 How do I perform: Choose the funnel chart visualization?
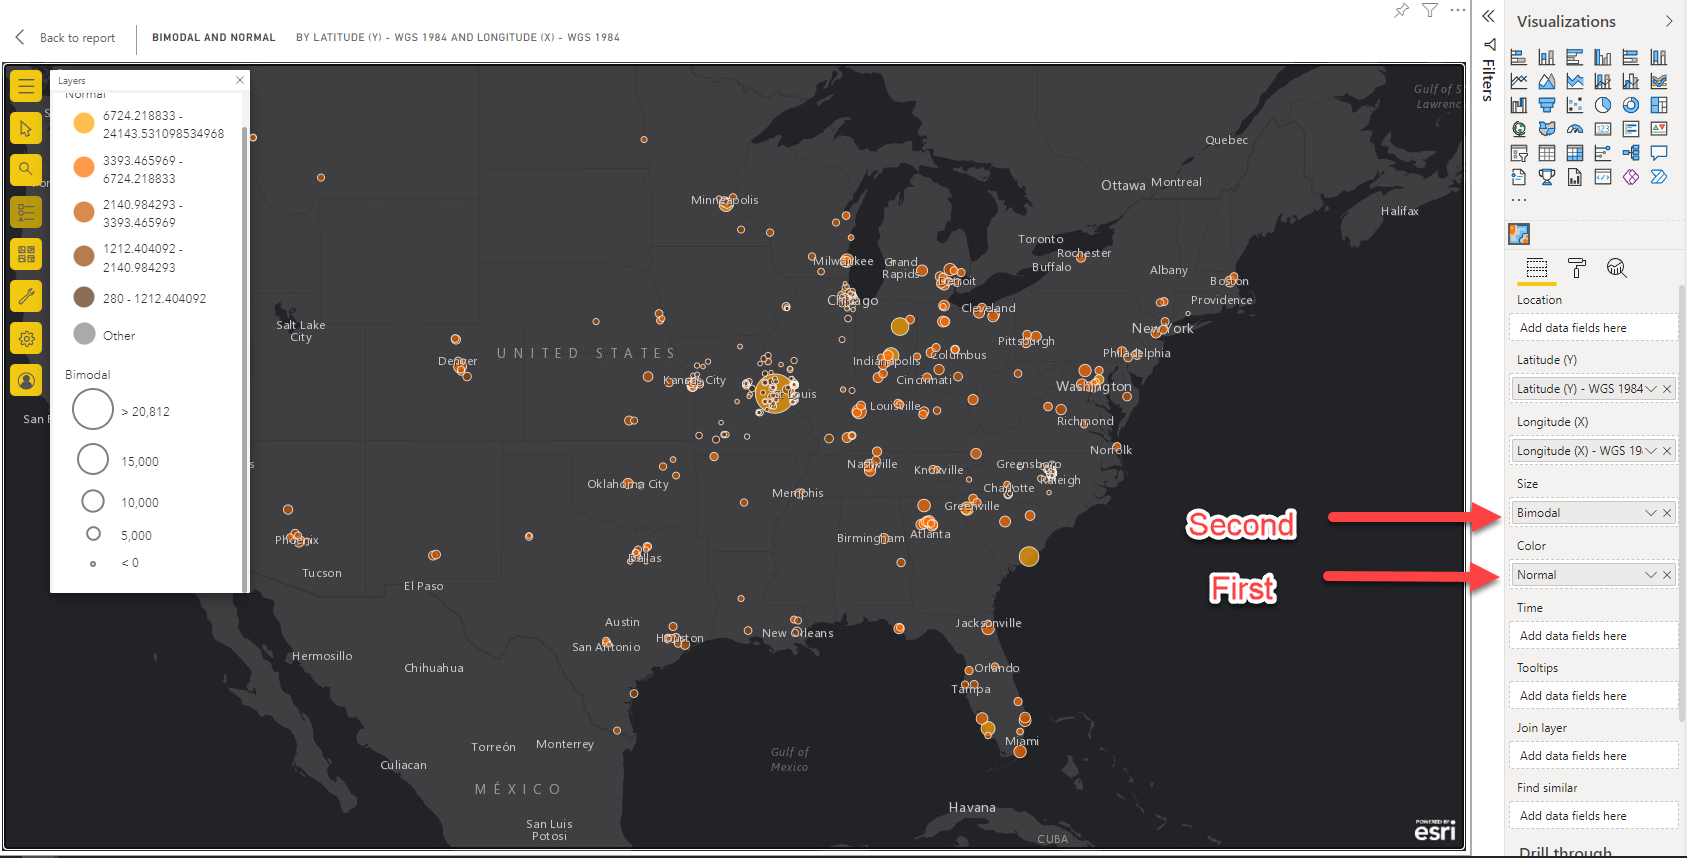1547,105
